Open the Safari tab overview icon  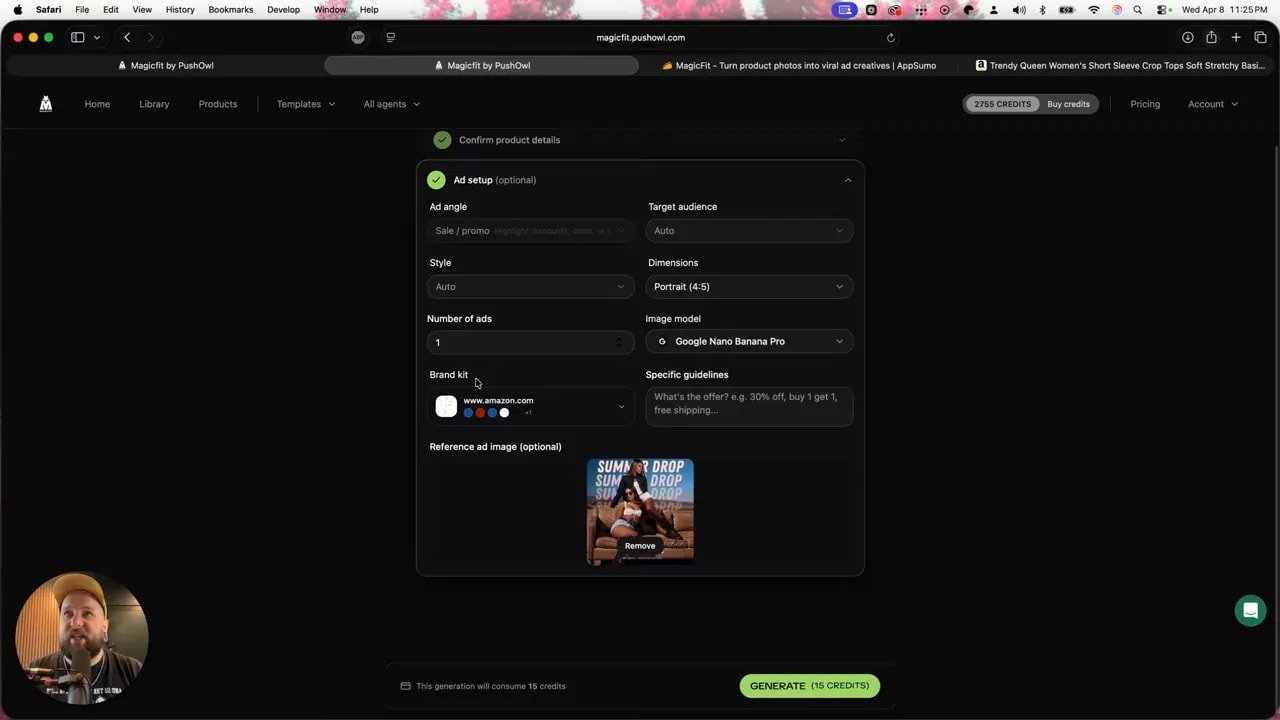(x=1260, y=37)
